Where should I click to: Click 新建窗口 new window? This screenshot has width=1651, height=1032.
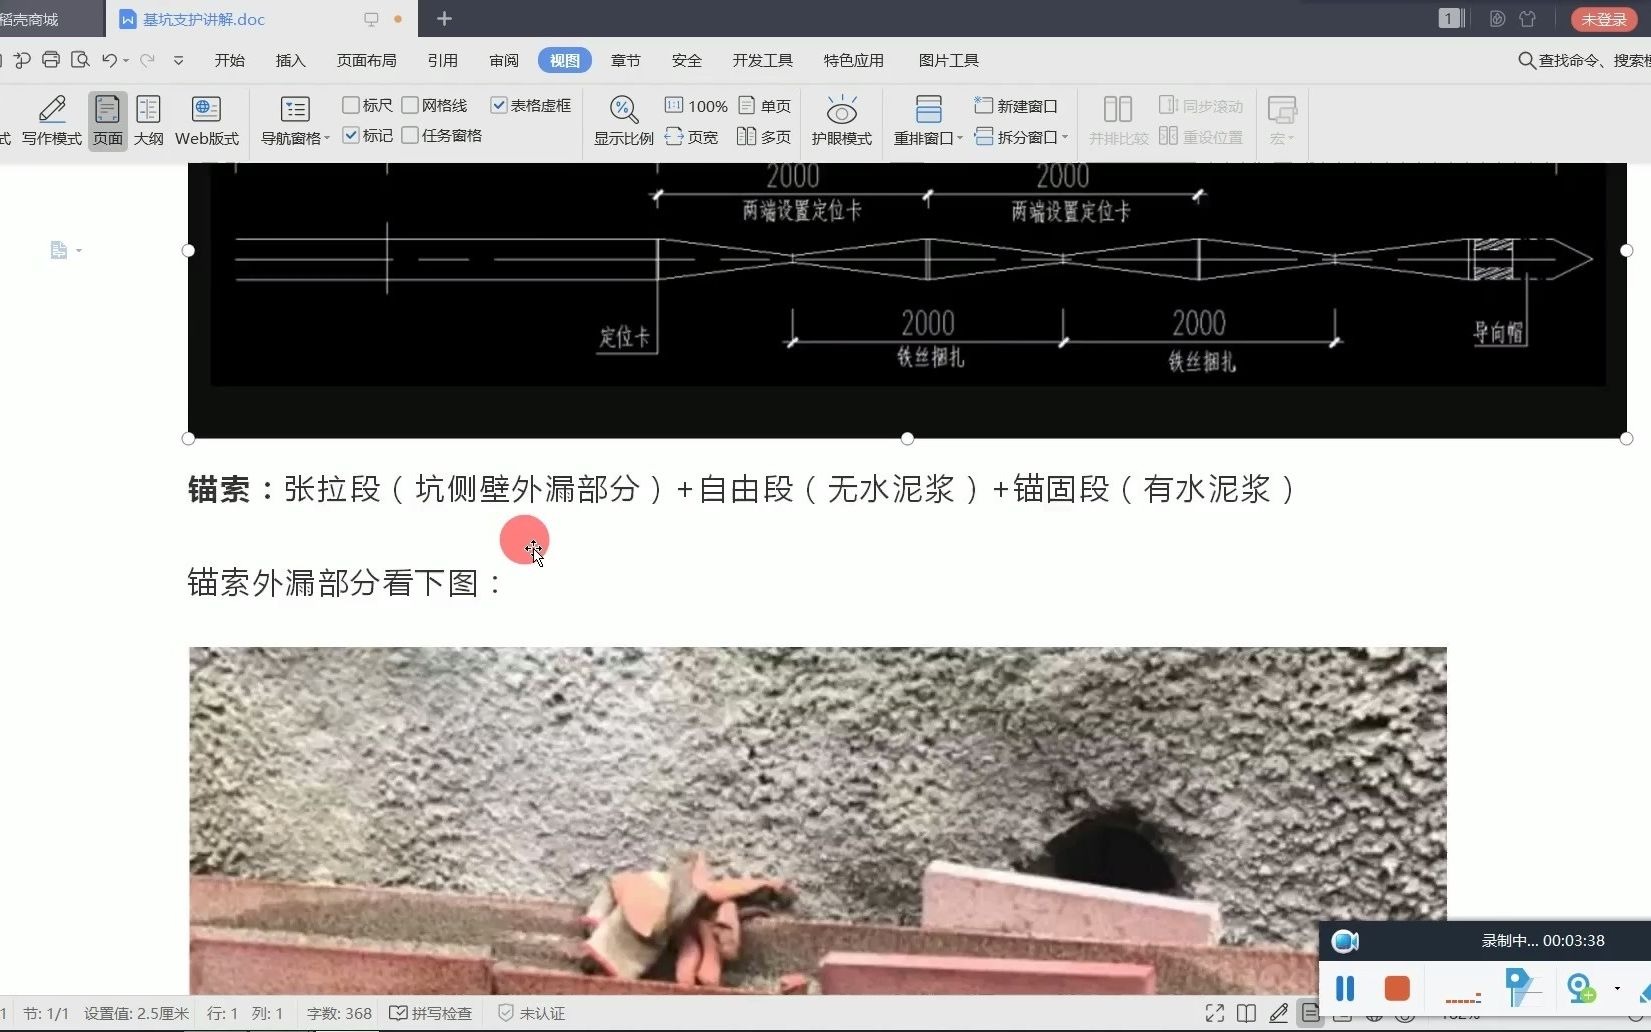tap(1016, 106)
